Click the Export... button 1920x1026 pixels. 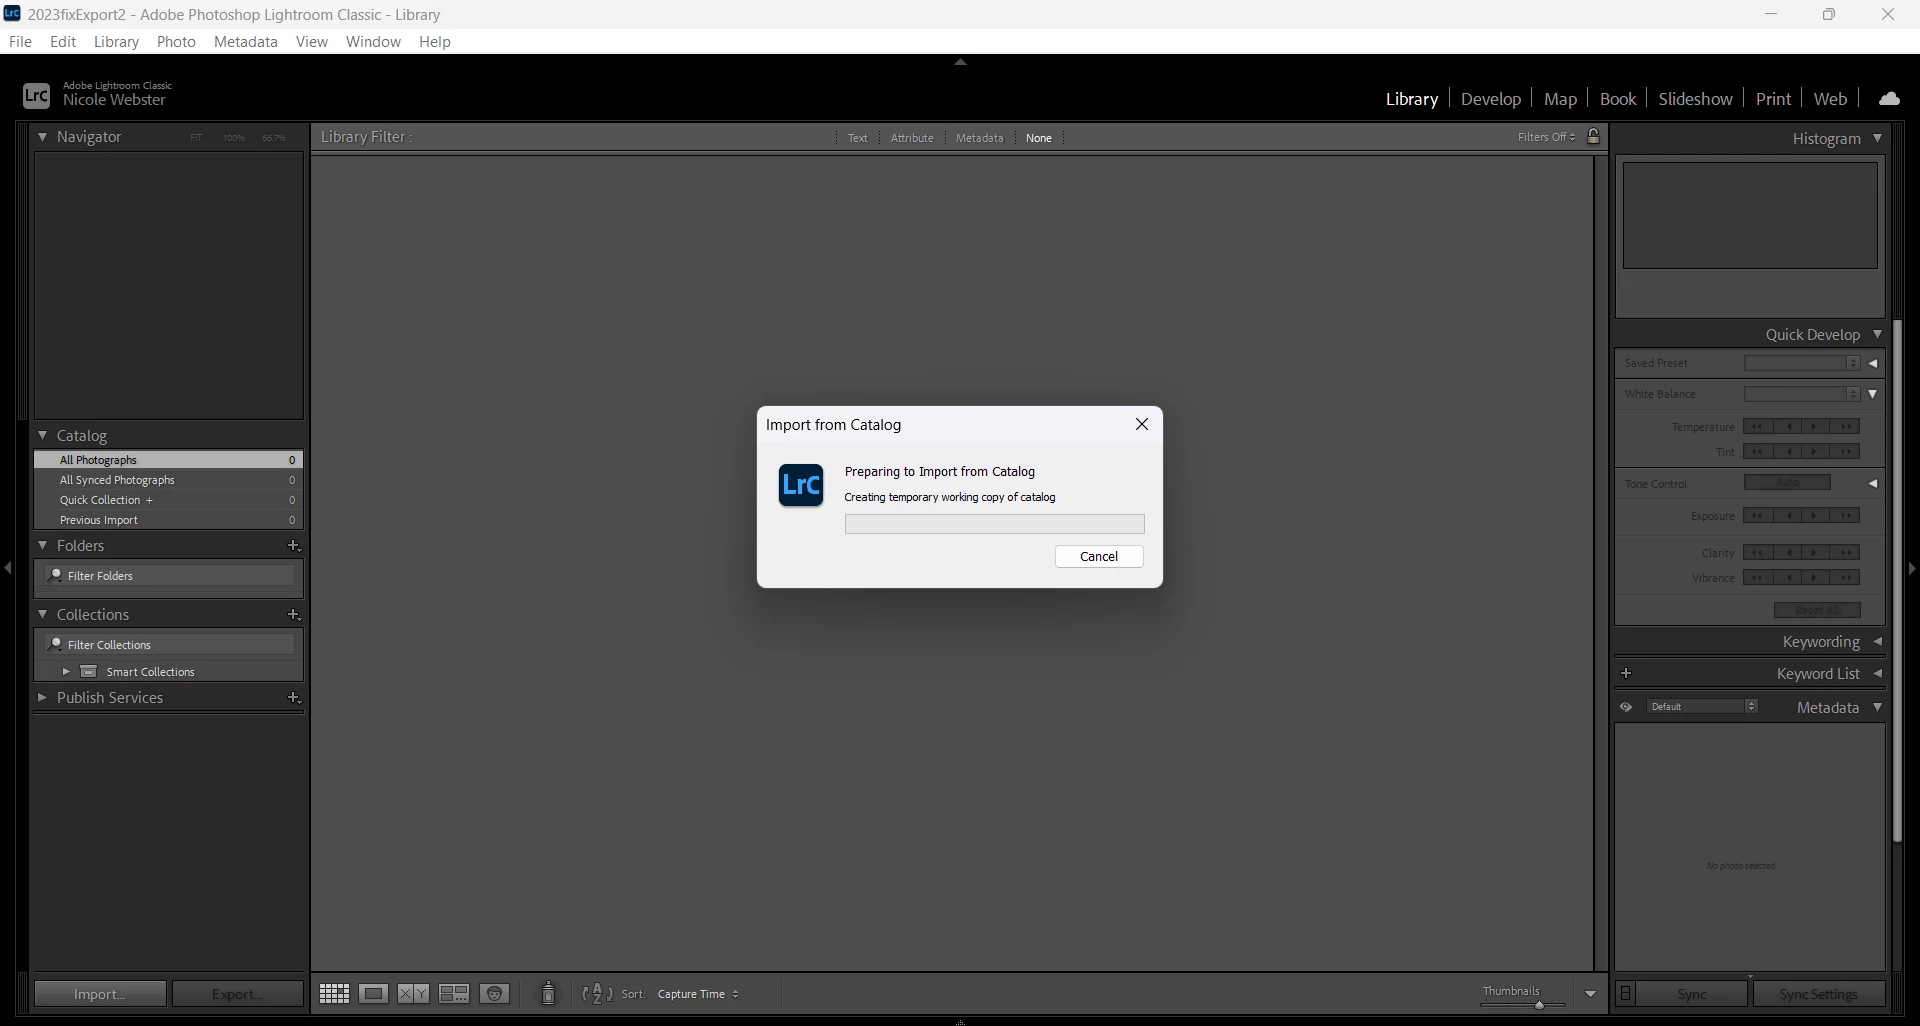coord(238,994)
